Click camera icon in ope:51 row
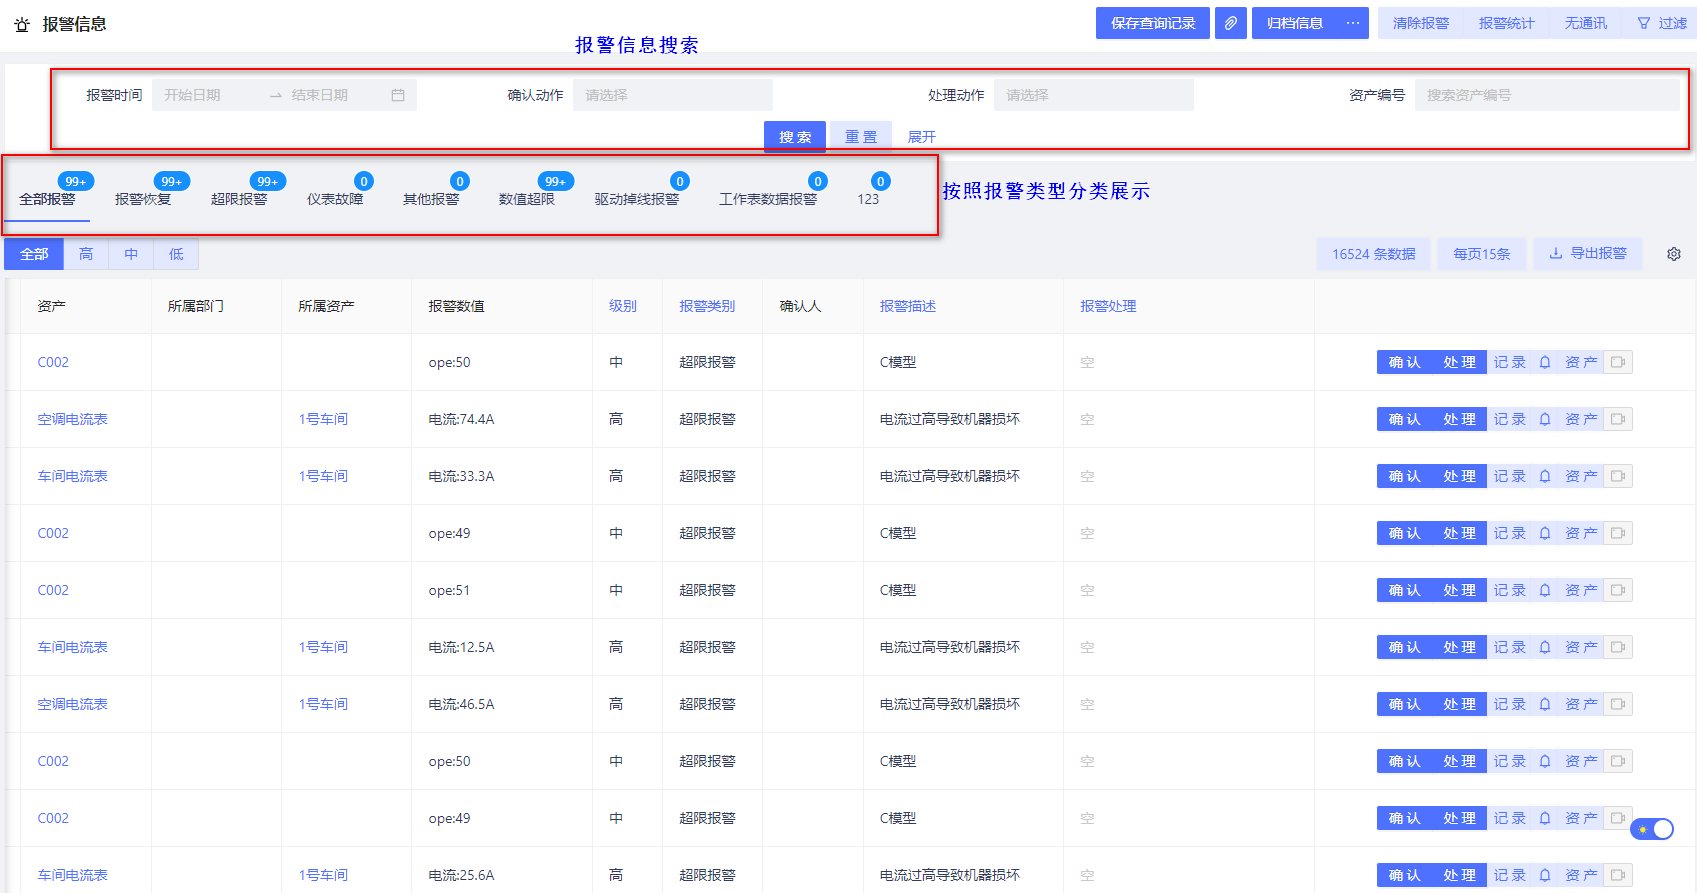The image size is (1697, 893). coord(1618,590)
